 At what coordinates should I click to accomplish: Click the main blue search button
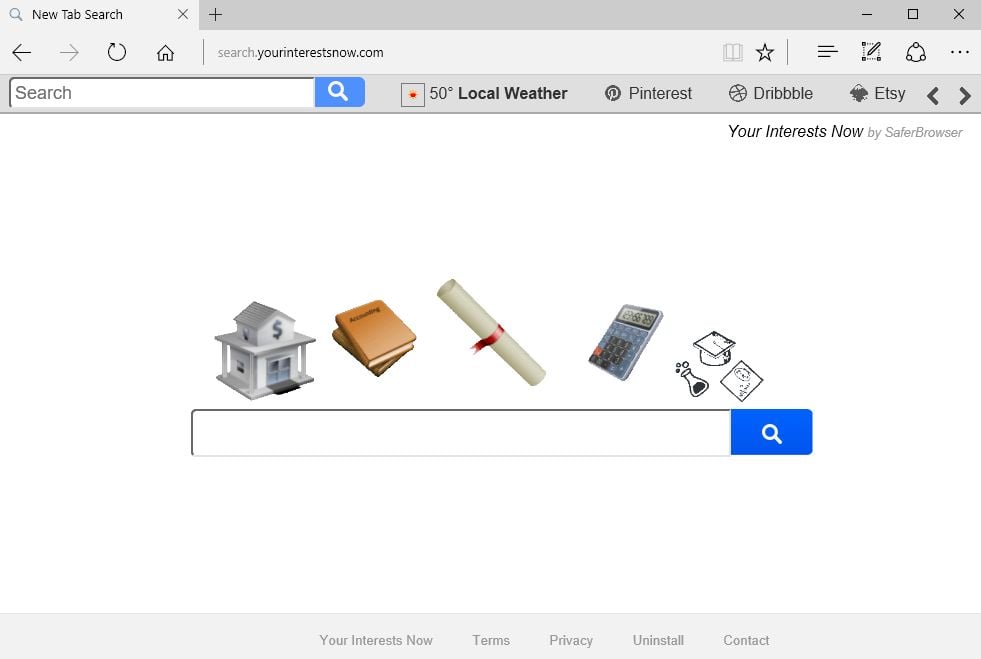pos(771,432)
